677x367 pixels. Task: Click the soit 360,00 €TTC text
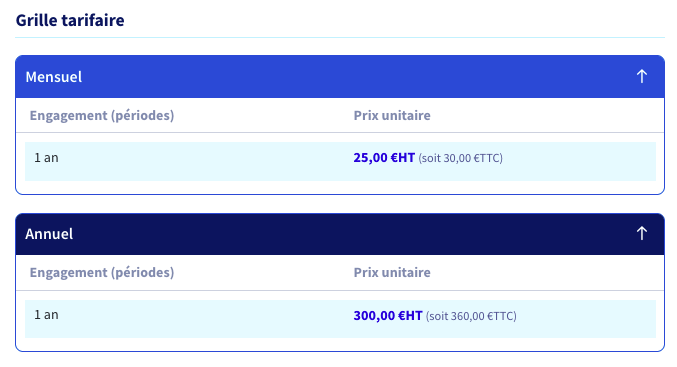pos(471,316)
